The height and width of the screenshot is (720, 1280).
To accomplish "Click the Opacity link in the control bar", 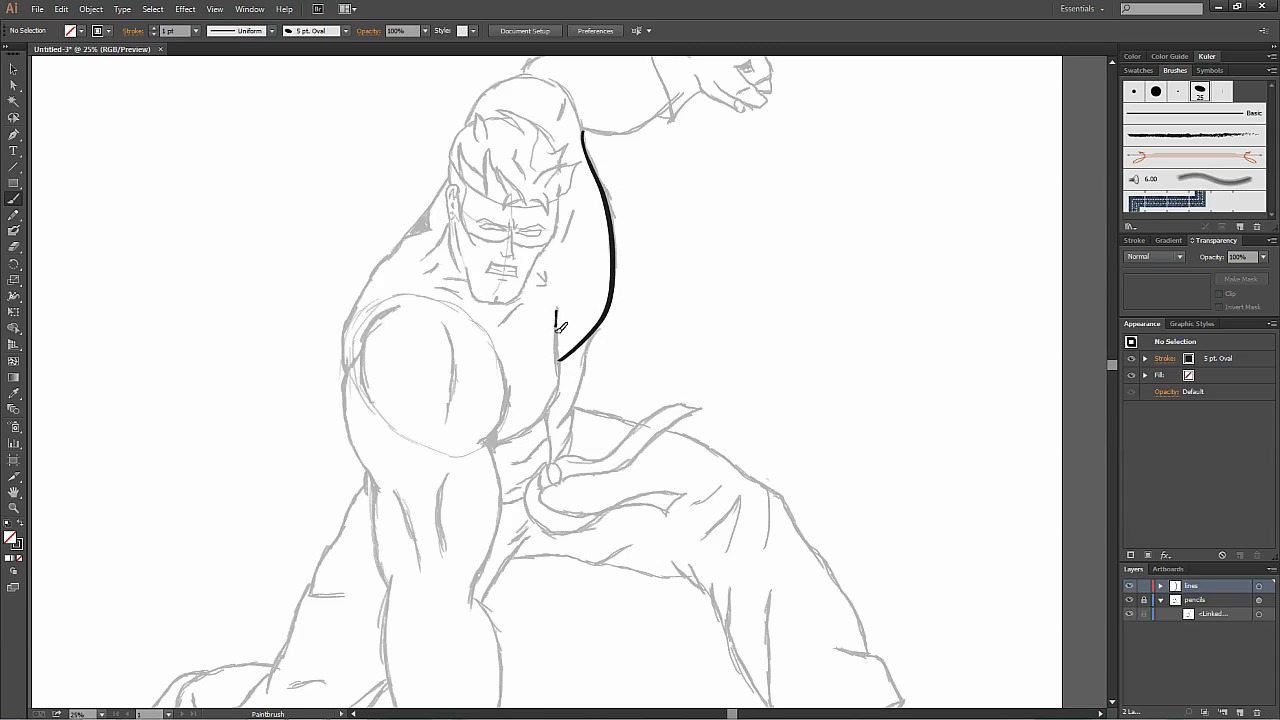I will 369,31.
